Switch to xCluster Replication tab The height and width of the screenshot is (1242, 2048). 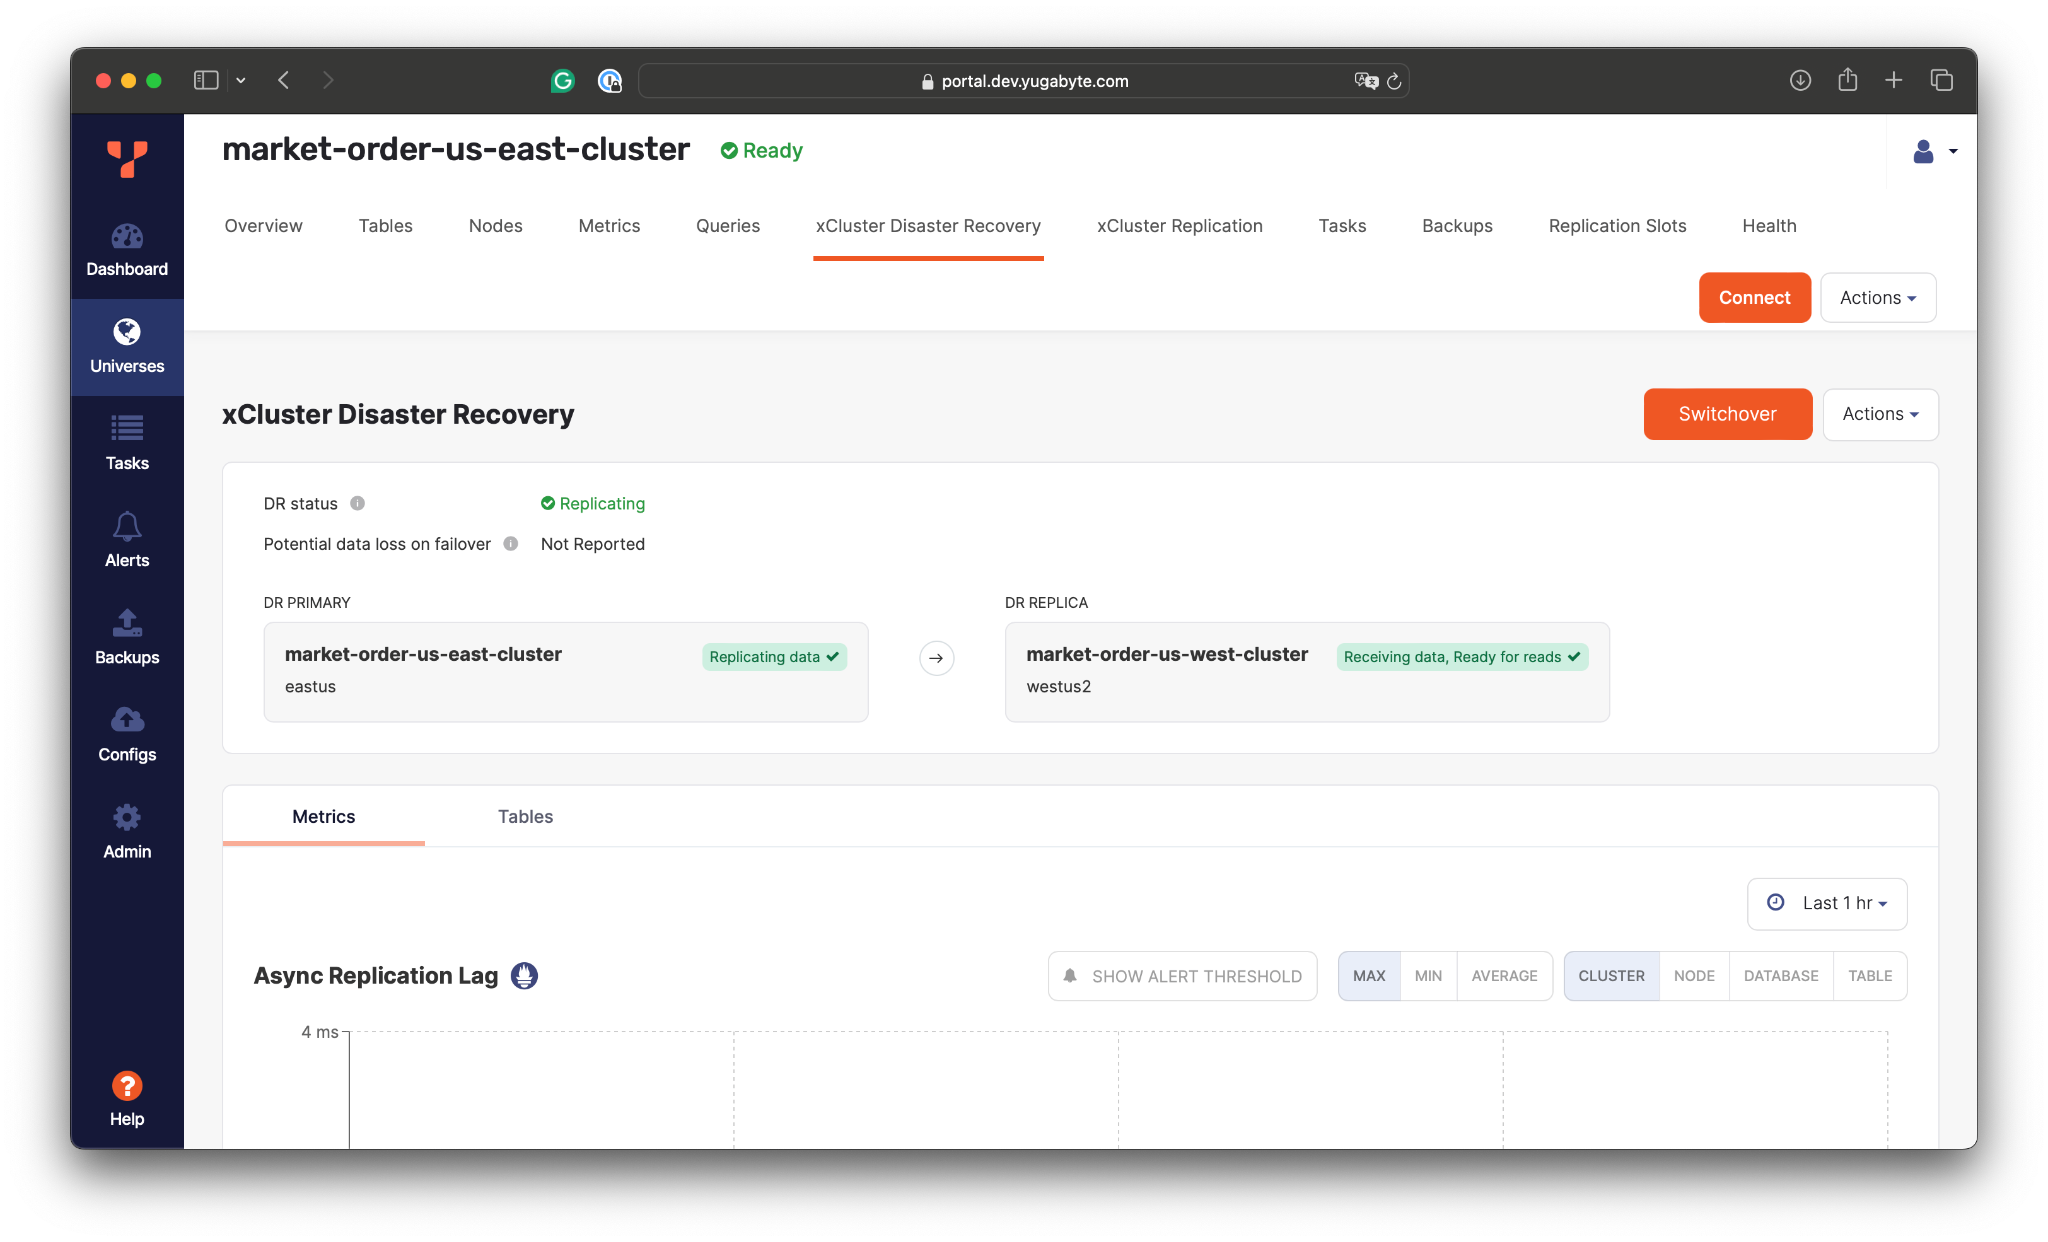[x=1179, y=226]
